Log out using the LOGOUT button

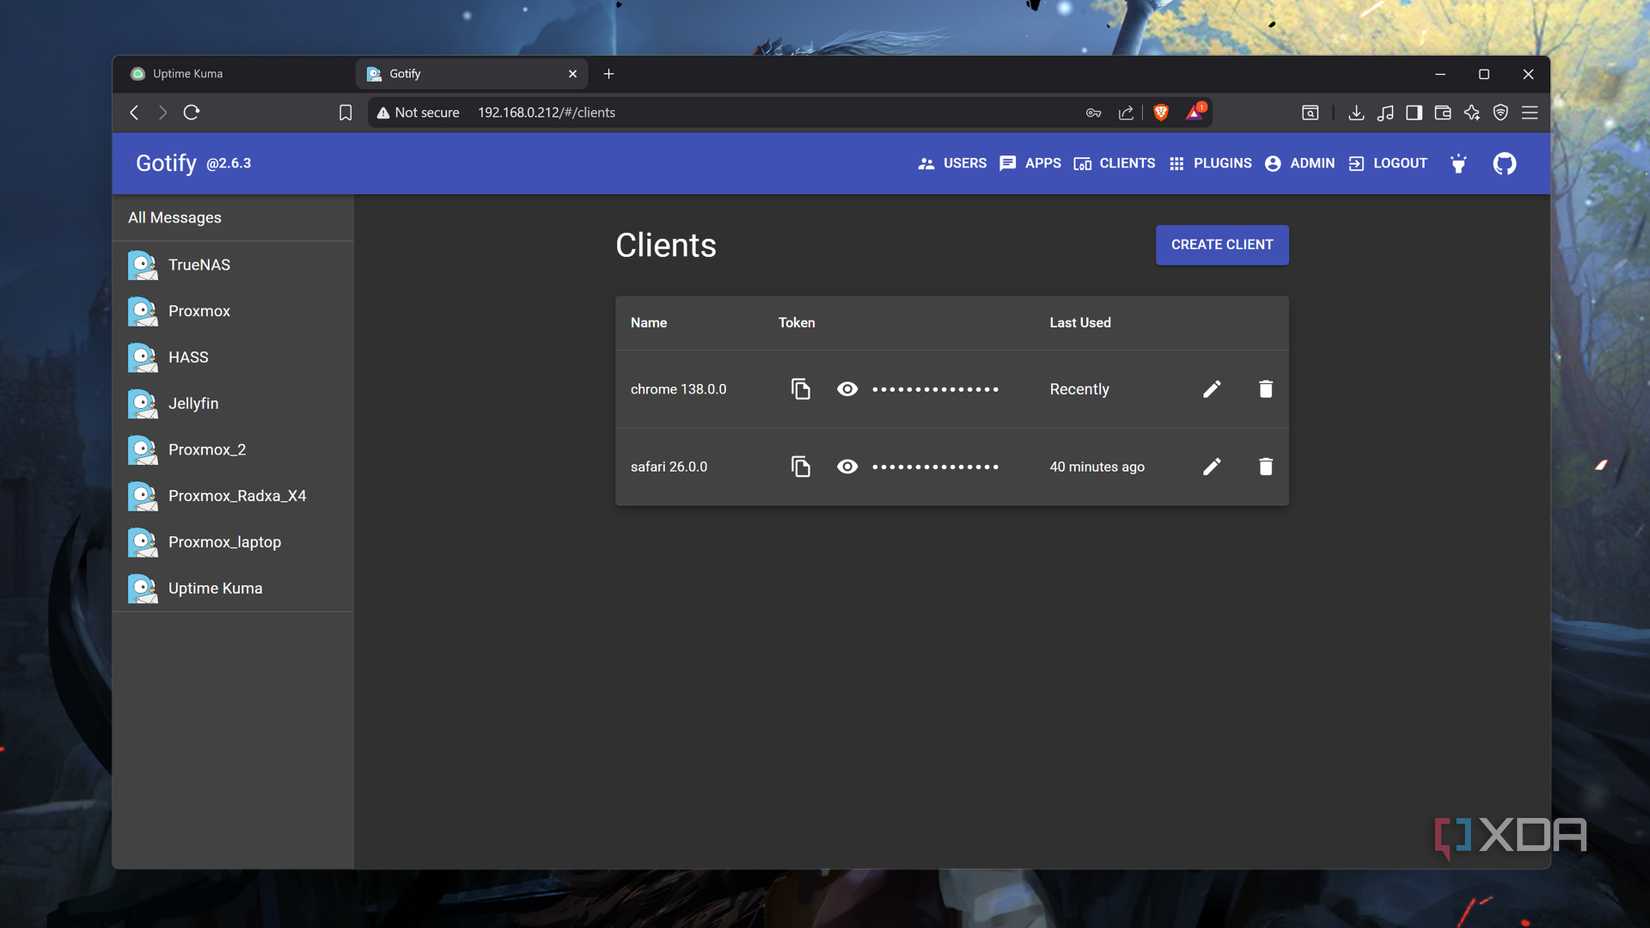coord(1388,164)
